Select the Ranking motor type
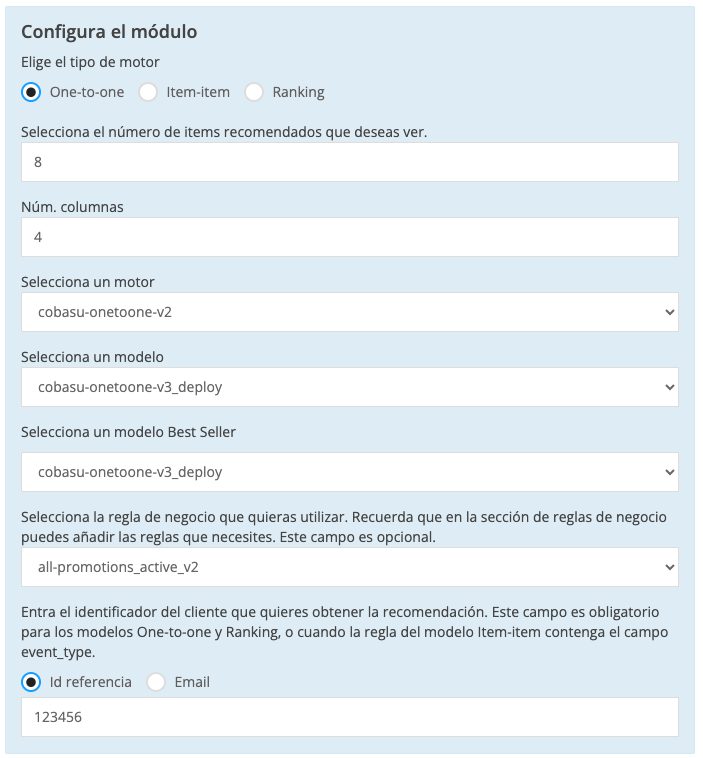The width and height of the screenshot is (703, 758). (x=254, y=92)
